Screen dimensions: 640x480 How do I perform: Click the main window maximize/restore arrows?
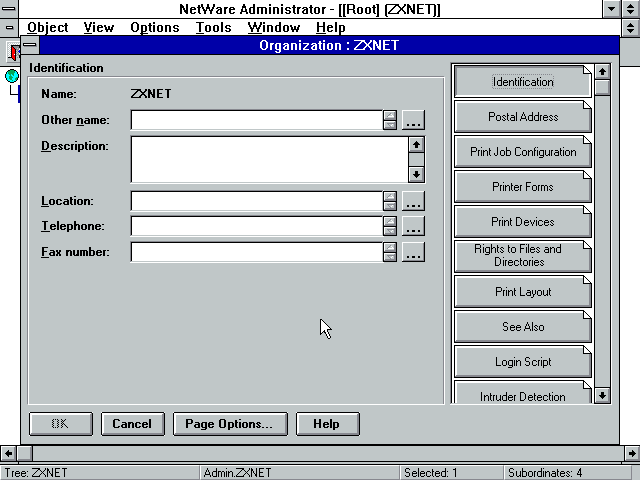tap(631, 9)
